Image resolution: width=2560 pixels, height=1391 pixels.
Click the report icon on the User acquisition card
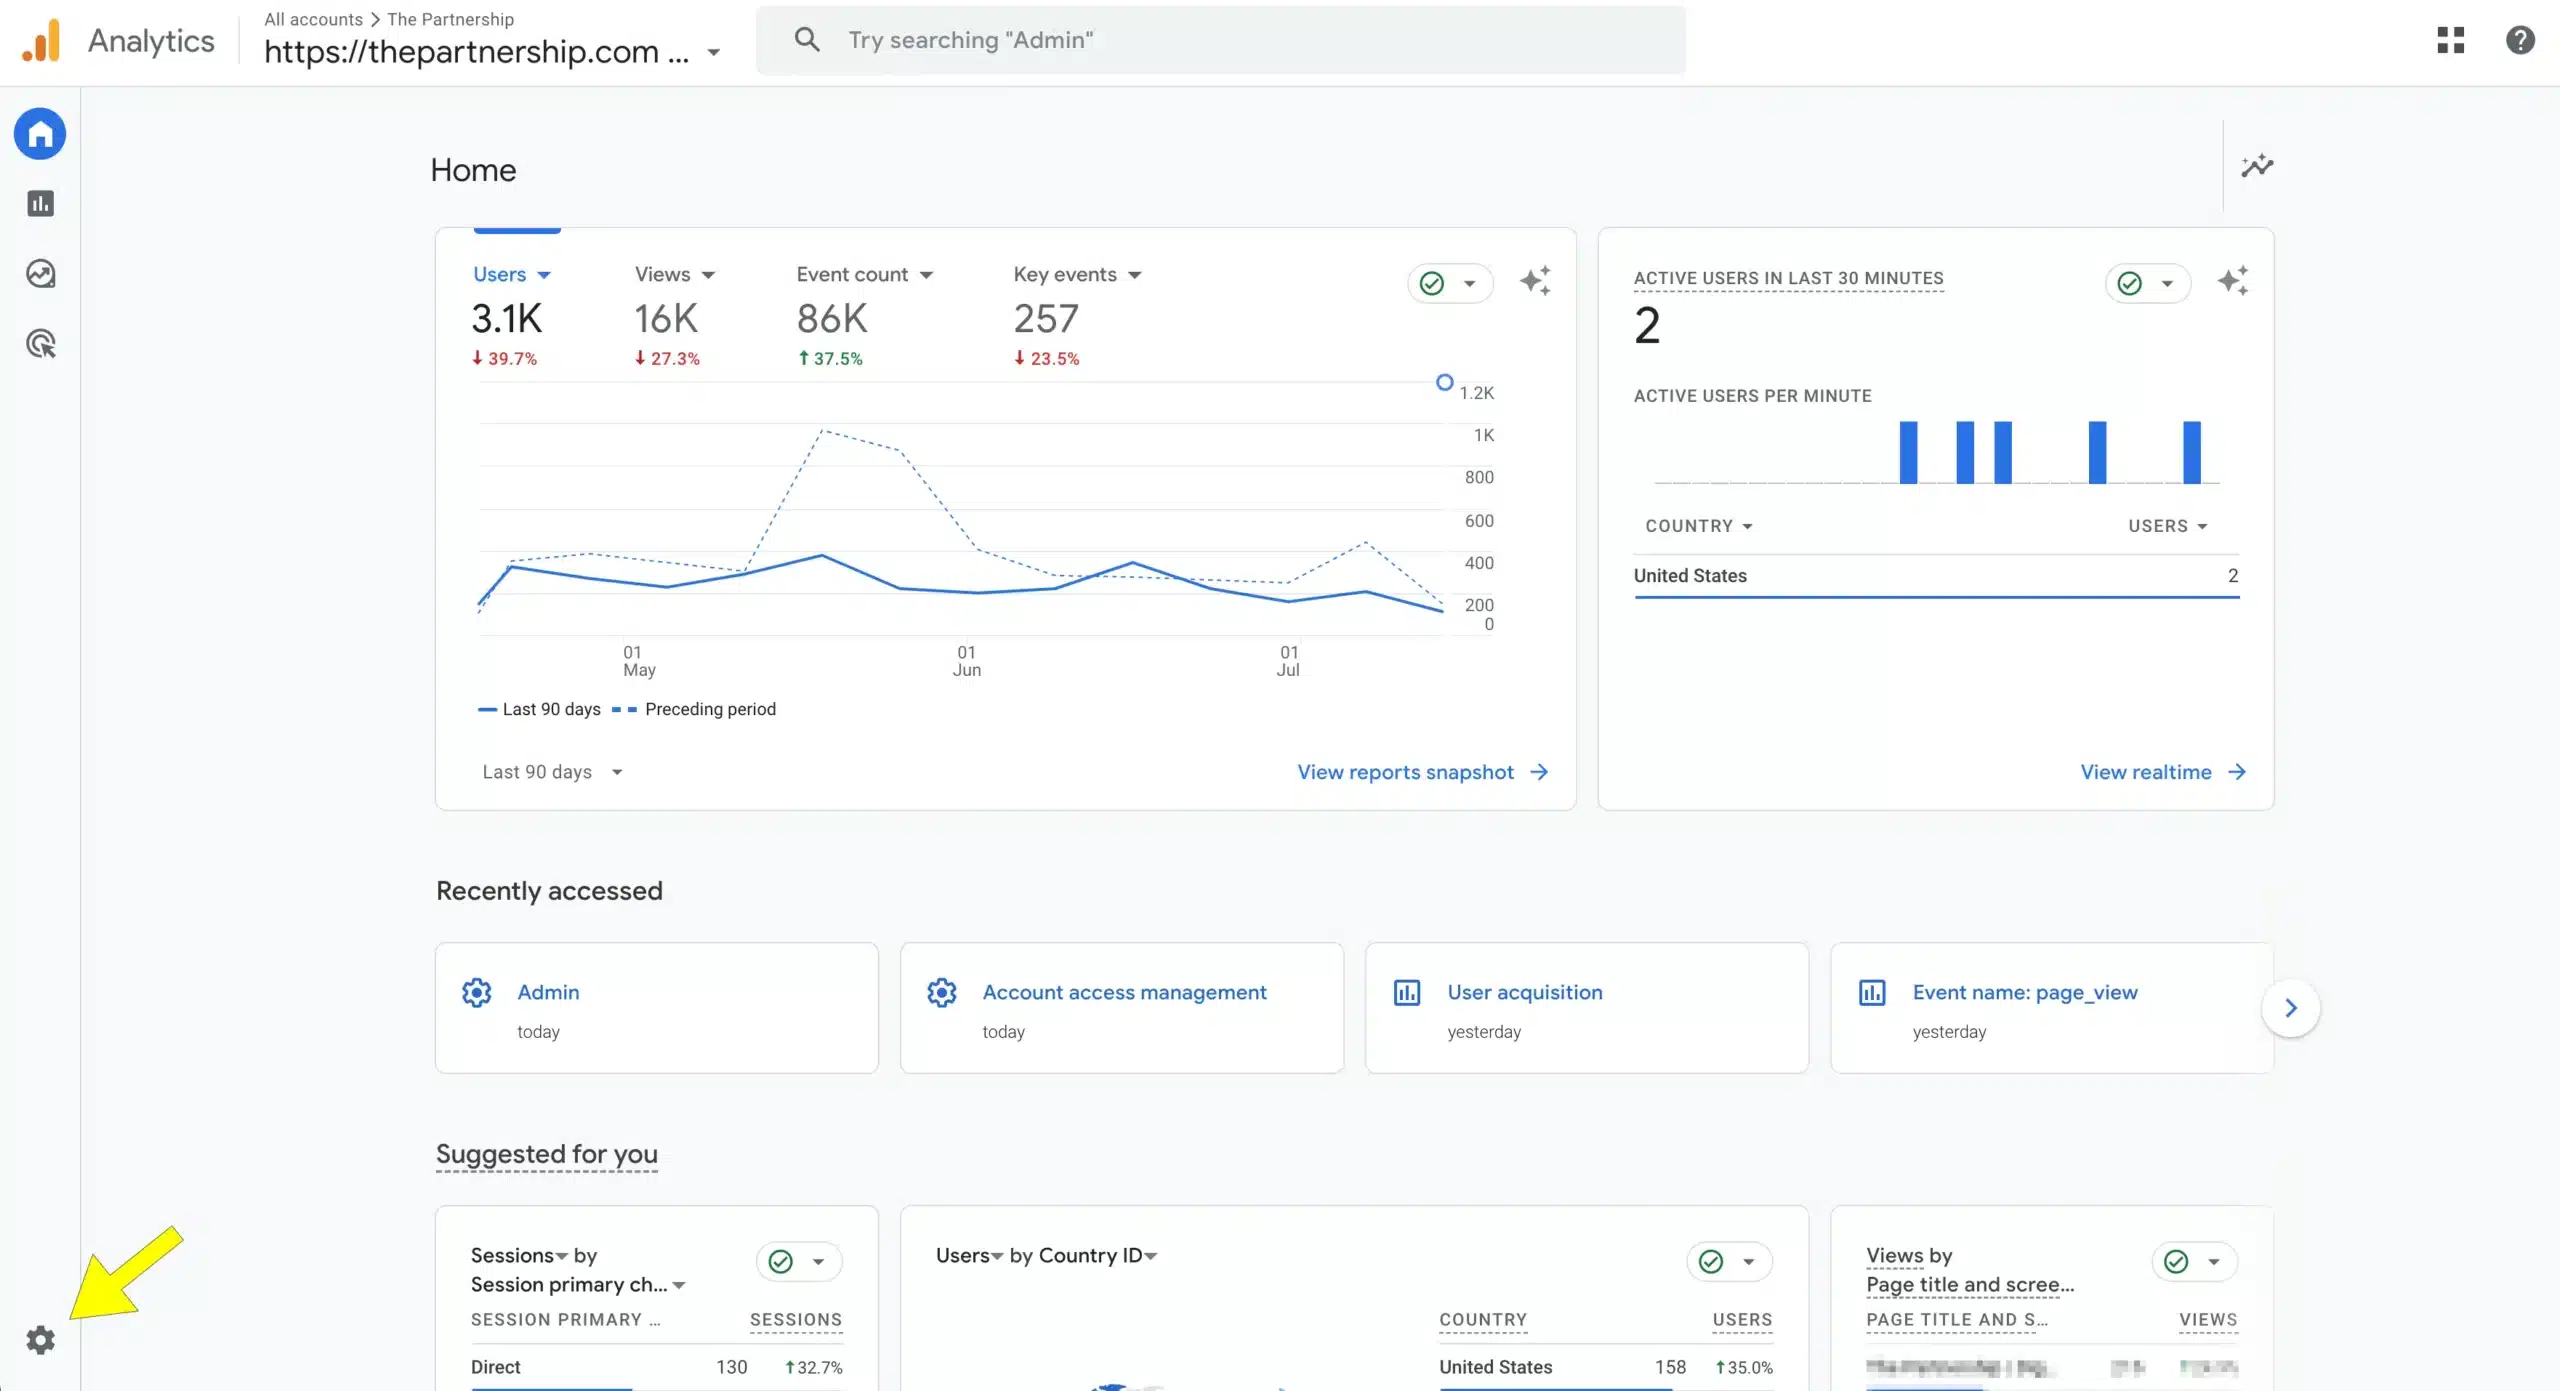click(1407, 992)
